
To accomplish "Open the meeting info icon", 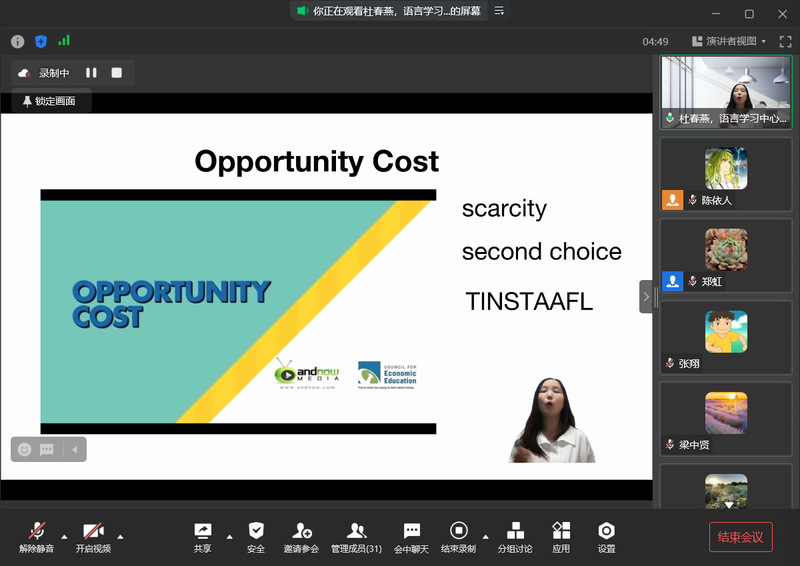I will tap(17, 41).
